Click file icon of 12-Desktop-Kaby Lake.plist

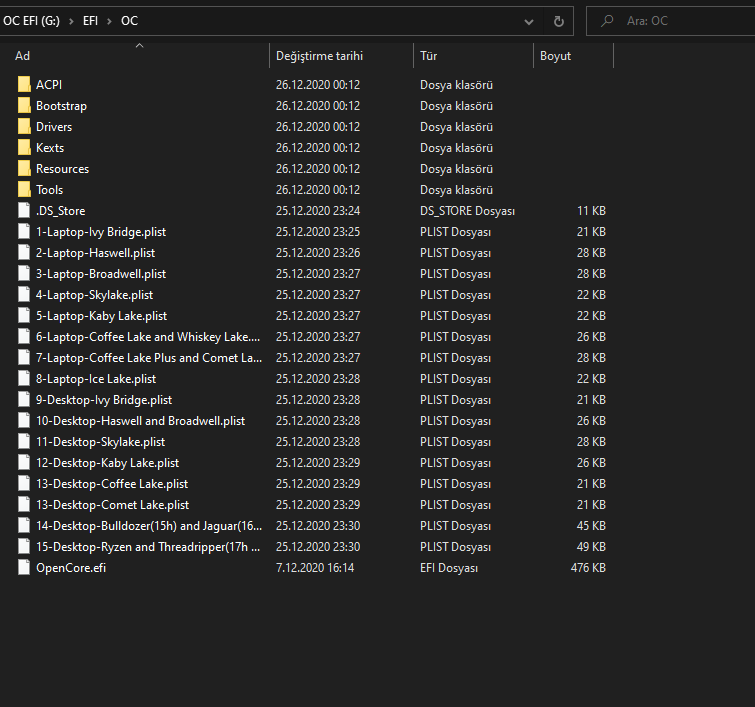(24, 462)
